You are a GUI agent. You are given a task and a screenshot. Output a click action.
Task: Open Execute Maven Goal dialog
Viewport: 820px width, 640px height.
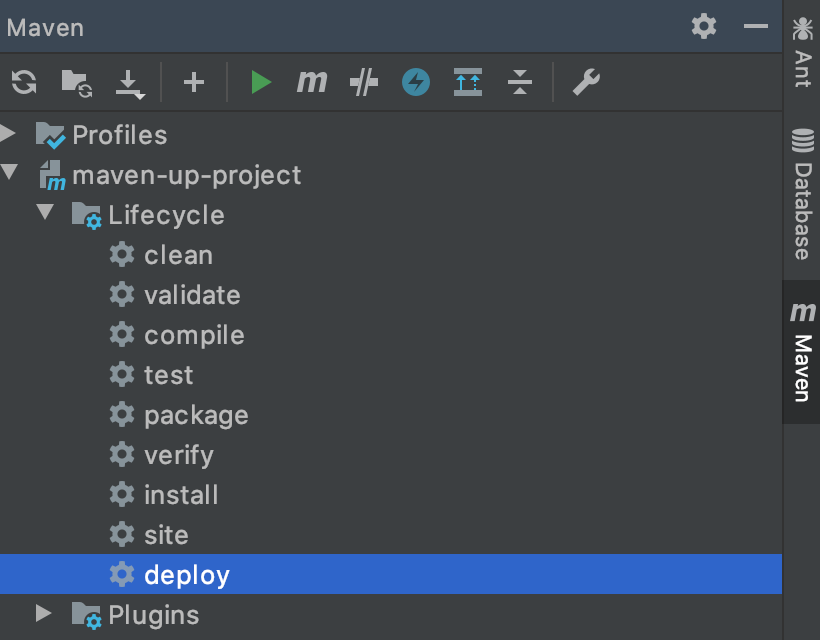coord(312,82)
